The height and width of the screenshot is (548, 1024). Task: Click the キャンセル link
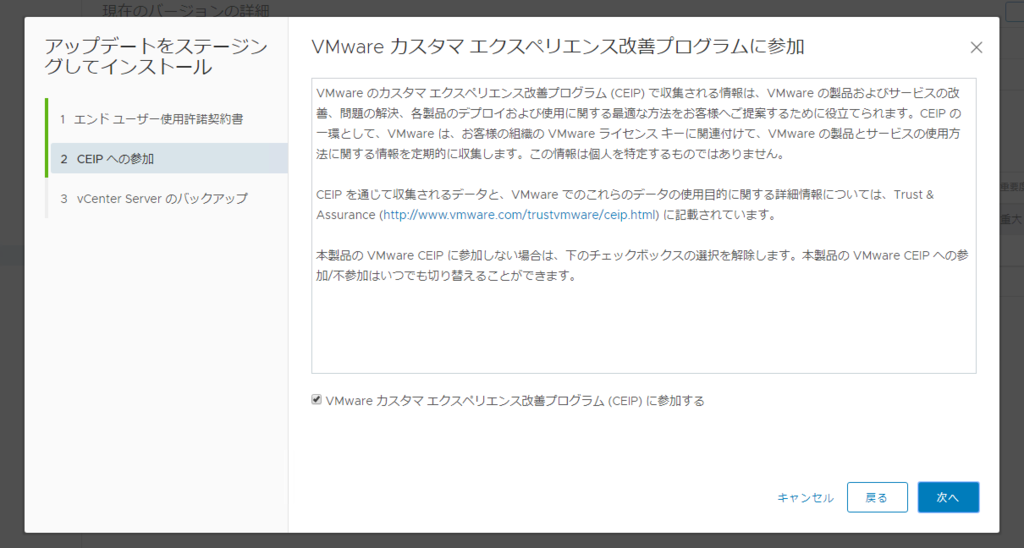(x=805, y=498)
